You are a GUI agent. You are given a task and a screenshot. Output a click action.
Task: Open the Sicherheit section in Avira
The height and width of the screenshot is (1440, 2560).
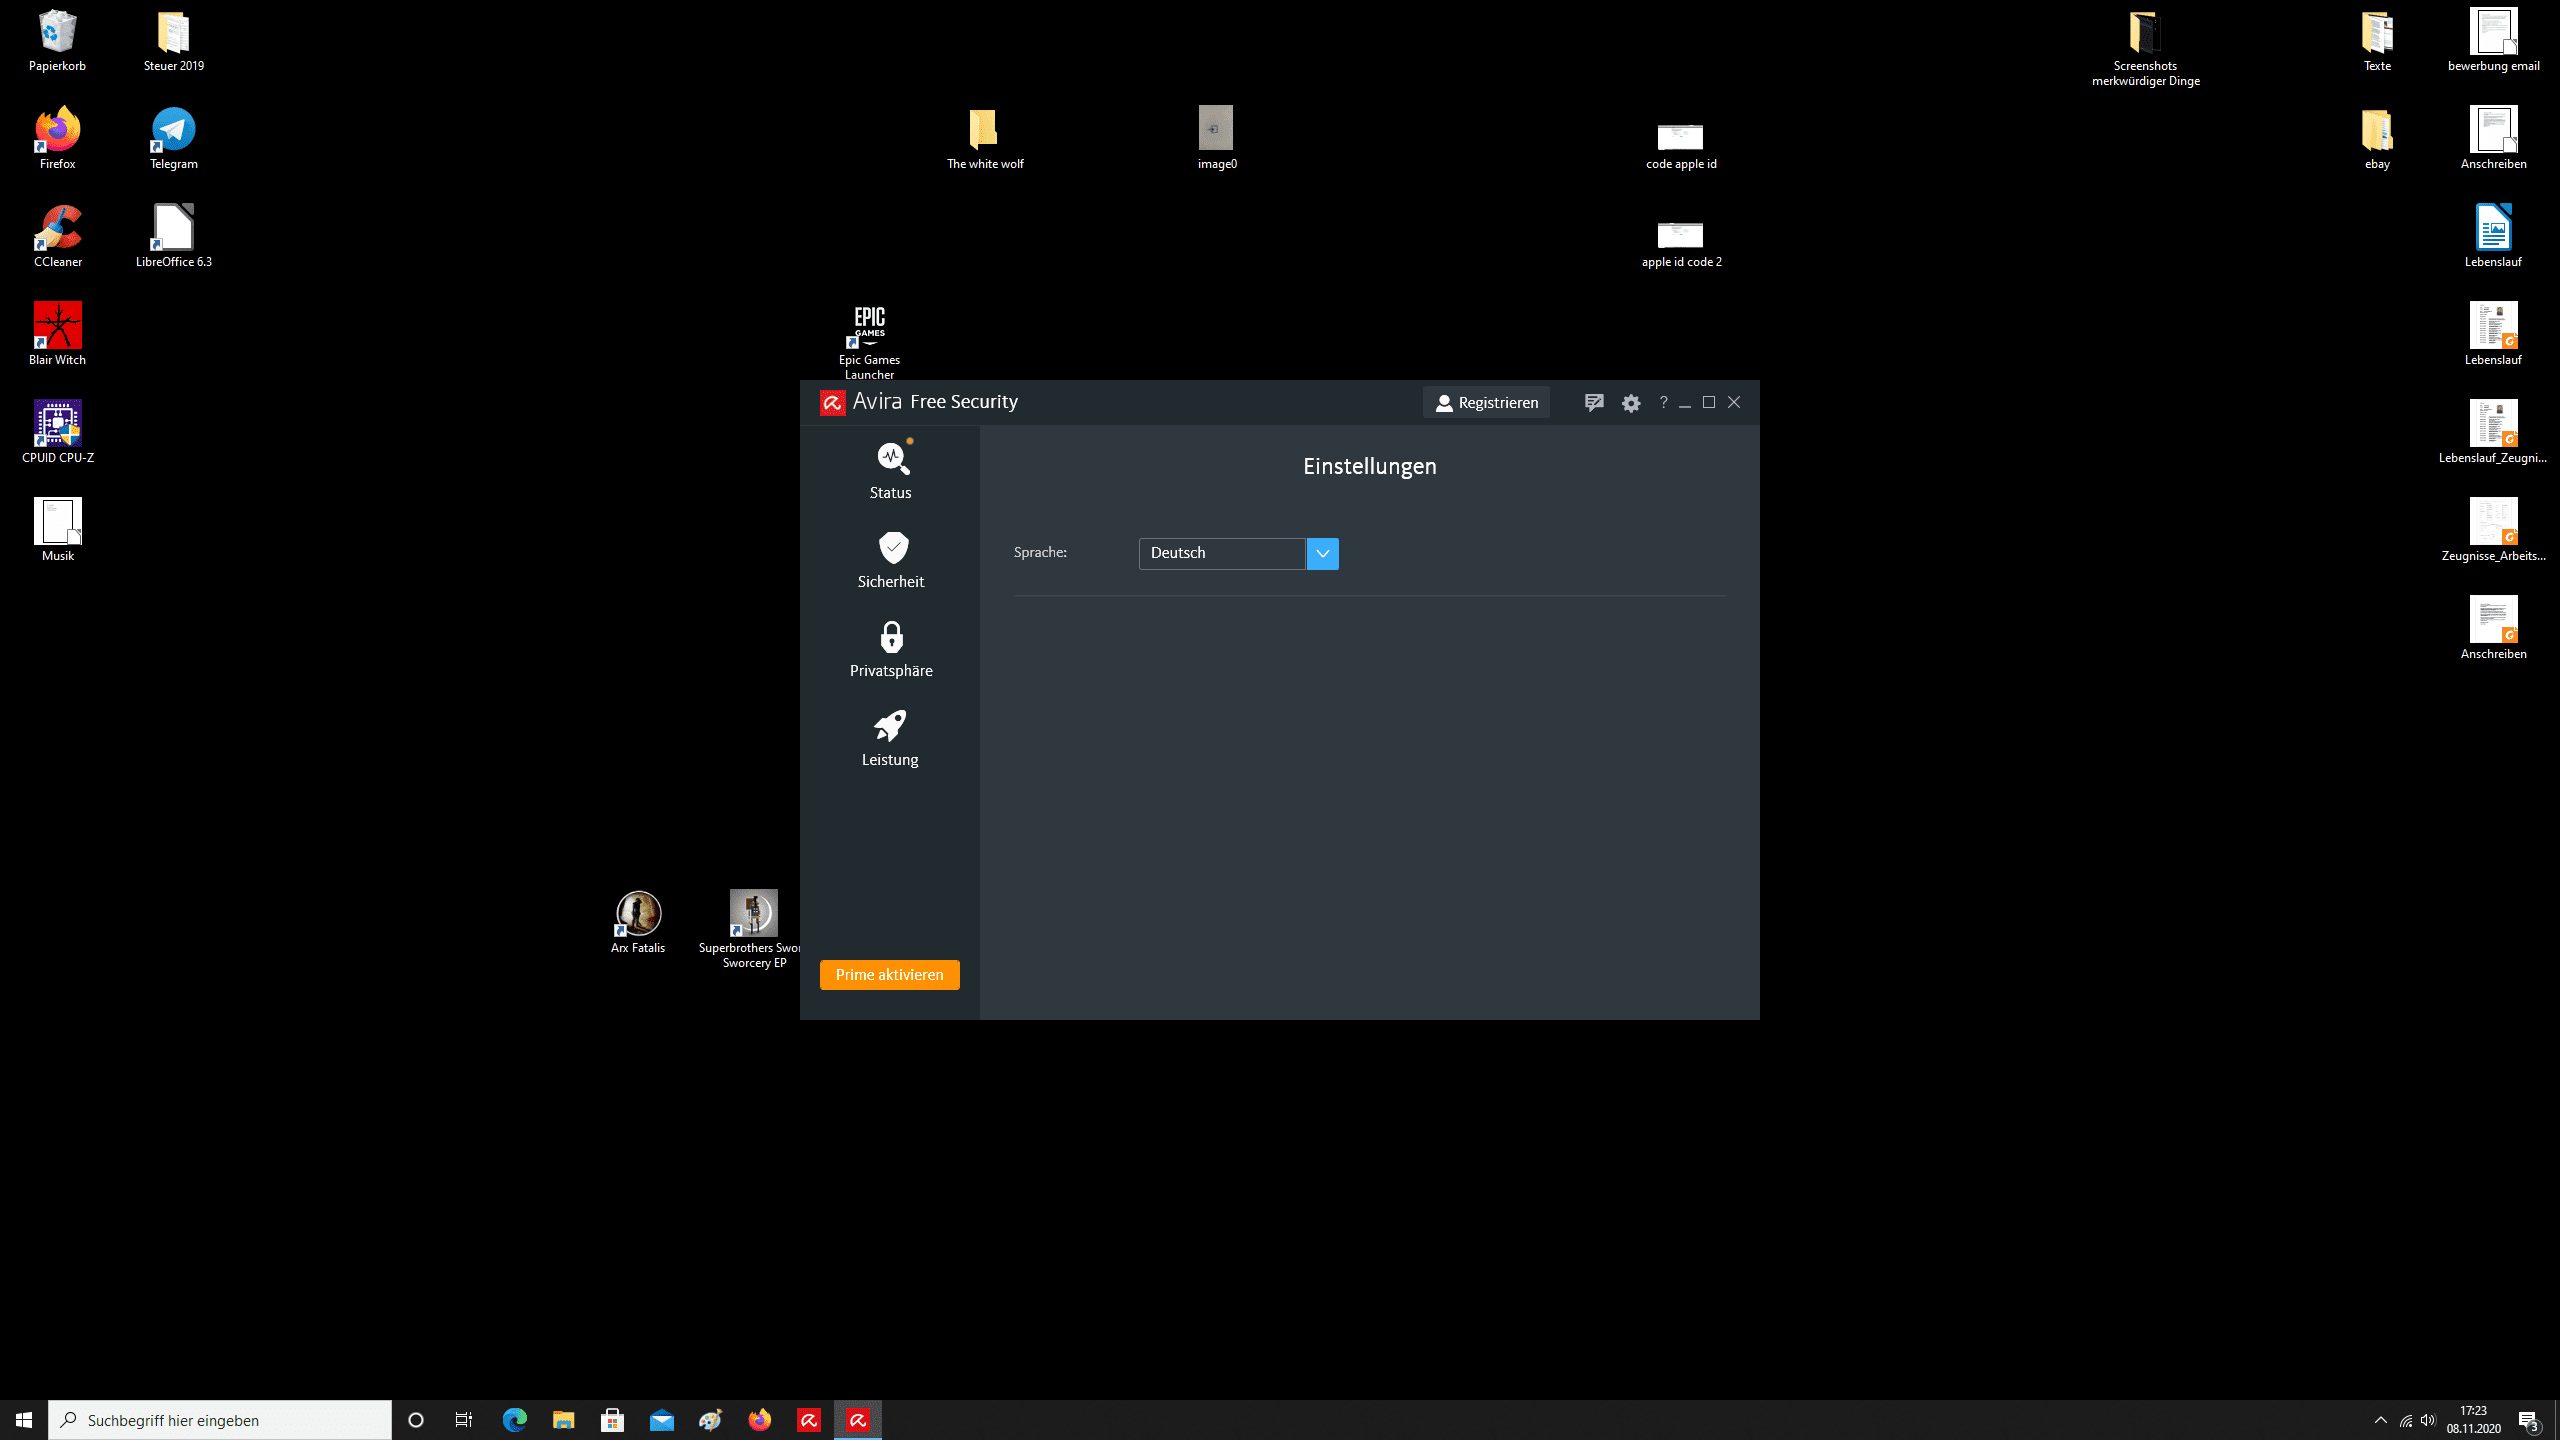(890, 559)
